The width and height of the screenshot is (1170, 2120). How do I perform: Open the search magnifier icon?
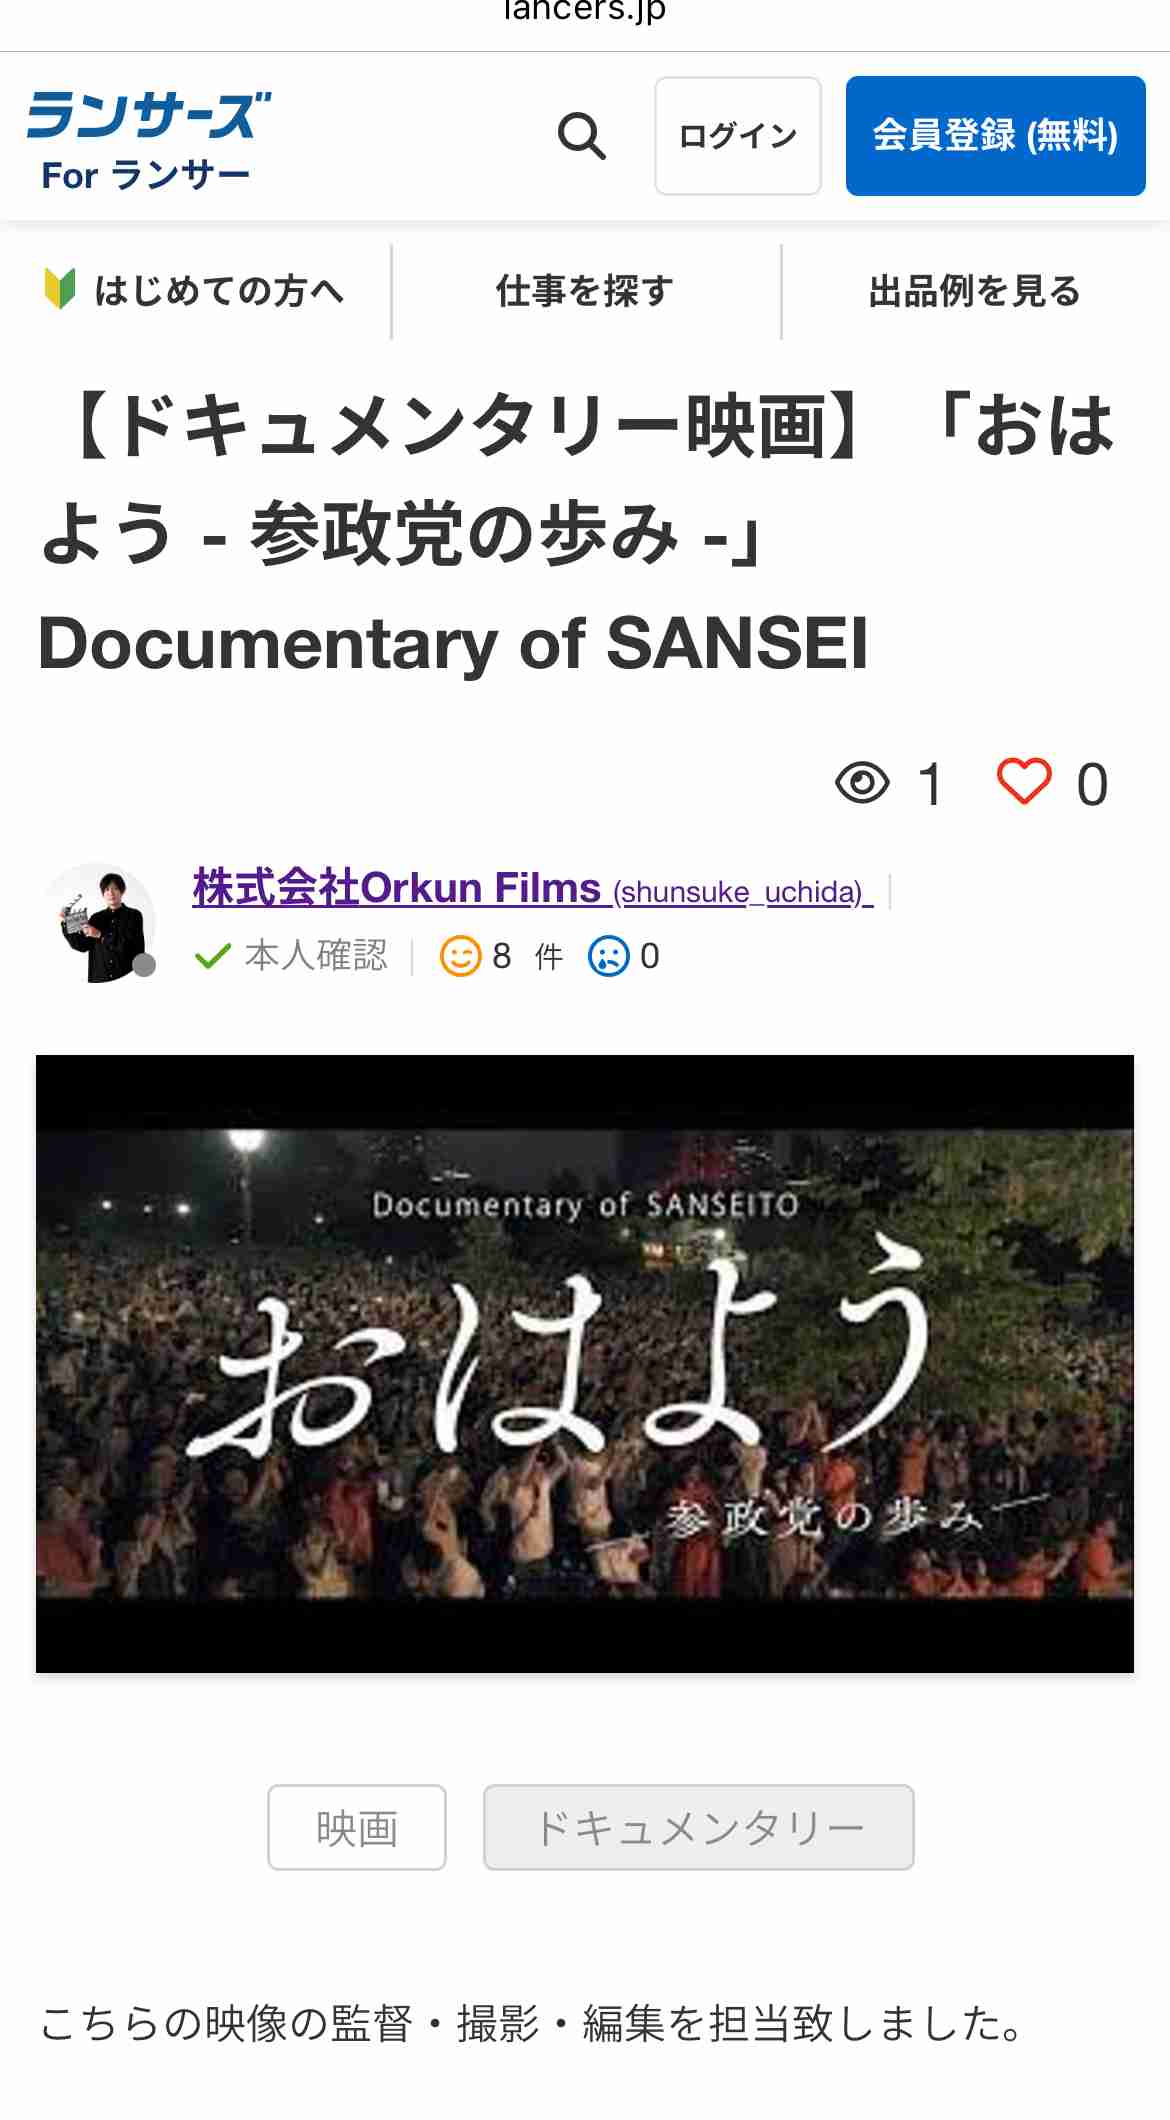pyautogui.click(x=581, y=136)
